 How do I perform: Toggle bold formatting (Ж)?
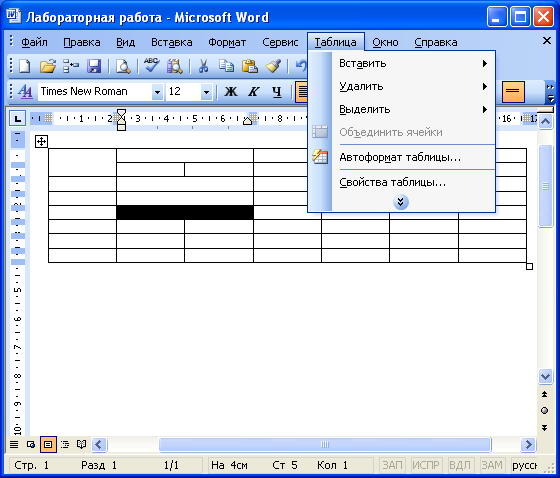click(230, 92)
